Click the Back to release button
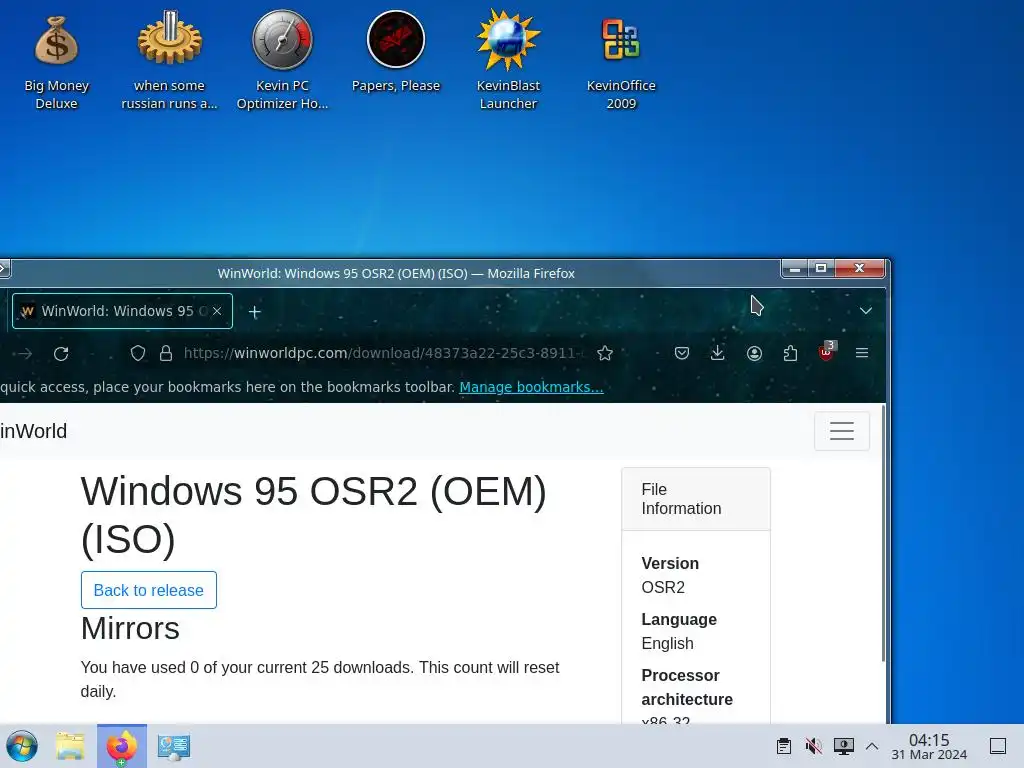This screenshot has height=768, width=1024. [149, 590]
